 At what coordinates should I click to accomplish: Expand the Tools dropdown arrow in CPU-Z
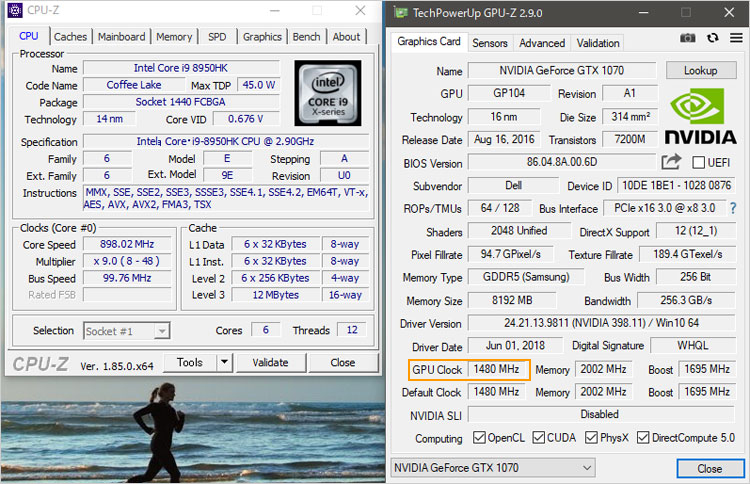(x=224, y=363)
